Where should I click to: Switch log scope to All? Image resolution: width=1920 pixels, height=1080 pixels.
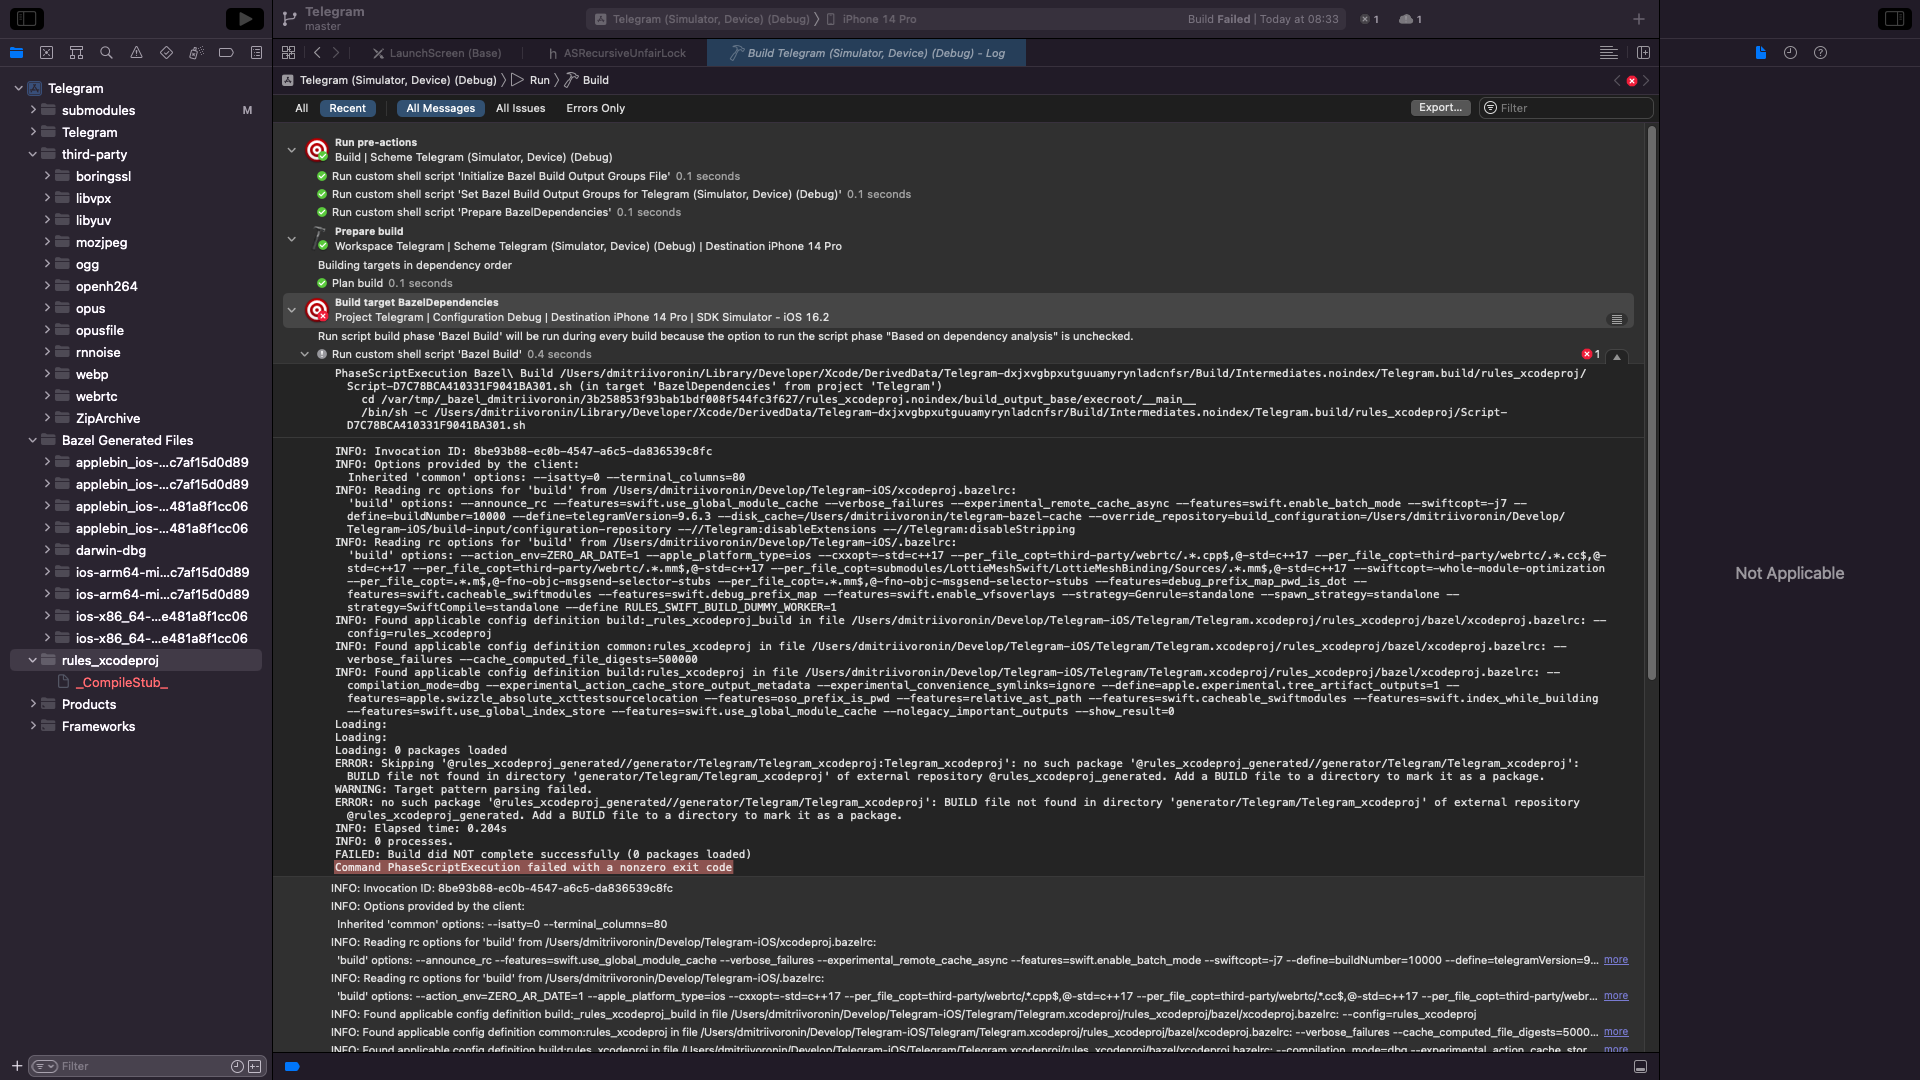pos(301,108)
